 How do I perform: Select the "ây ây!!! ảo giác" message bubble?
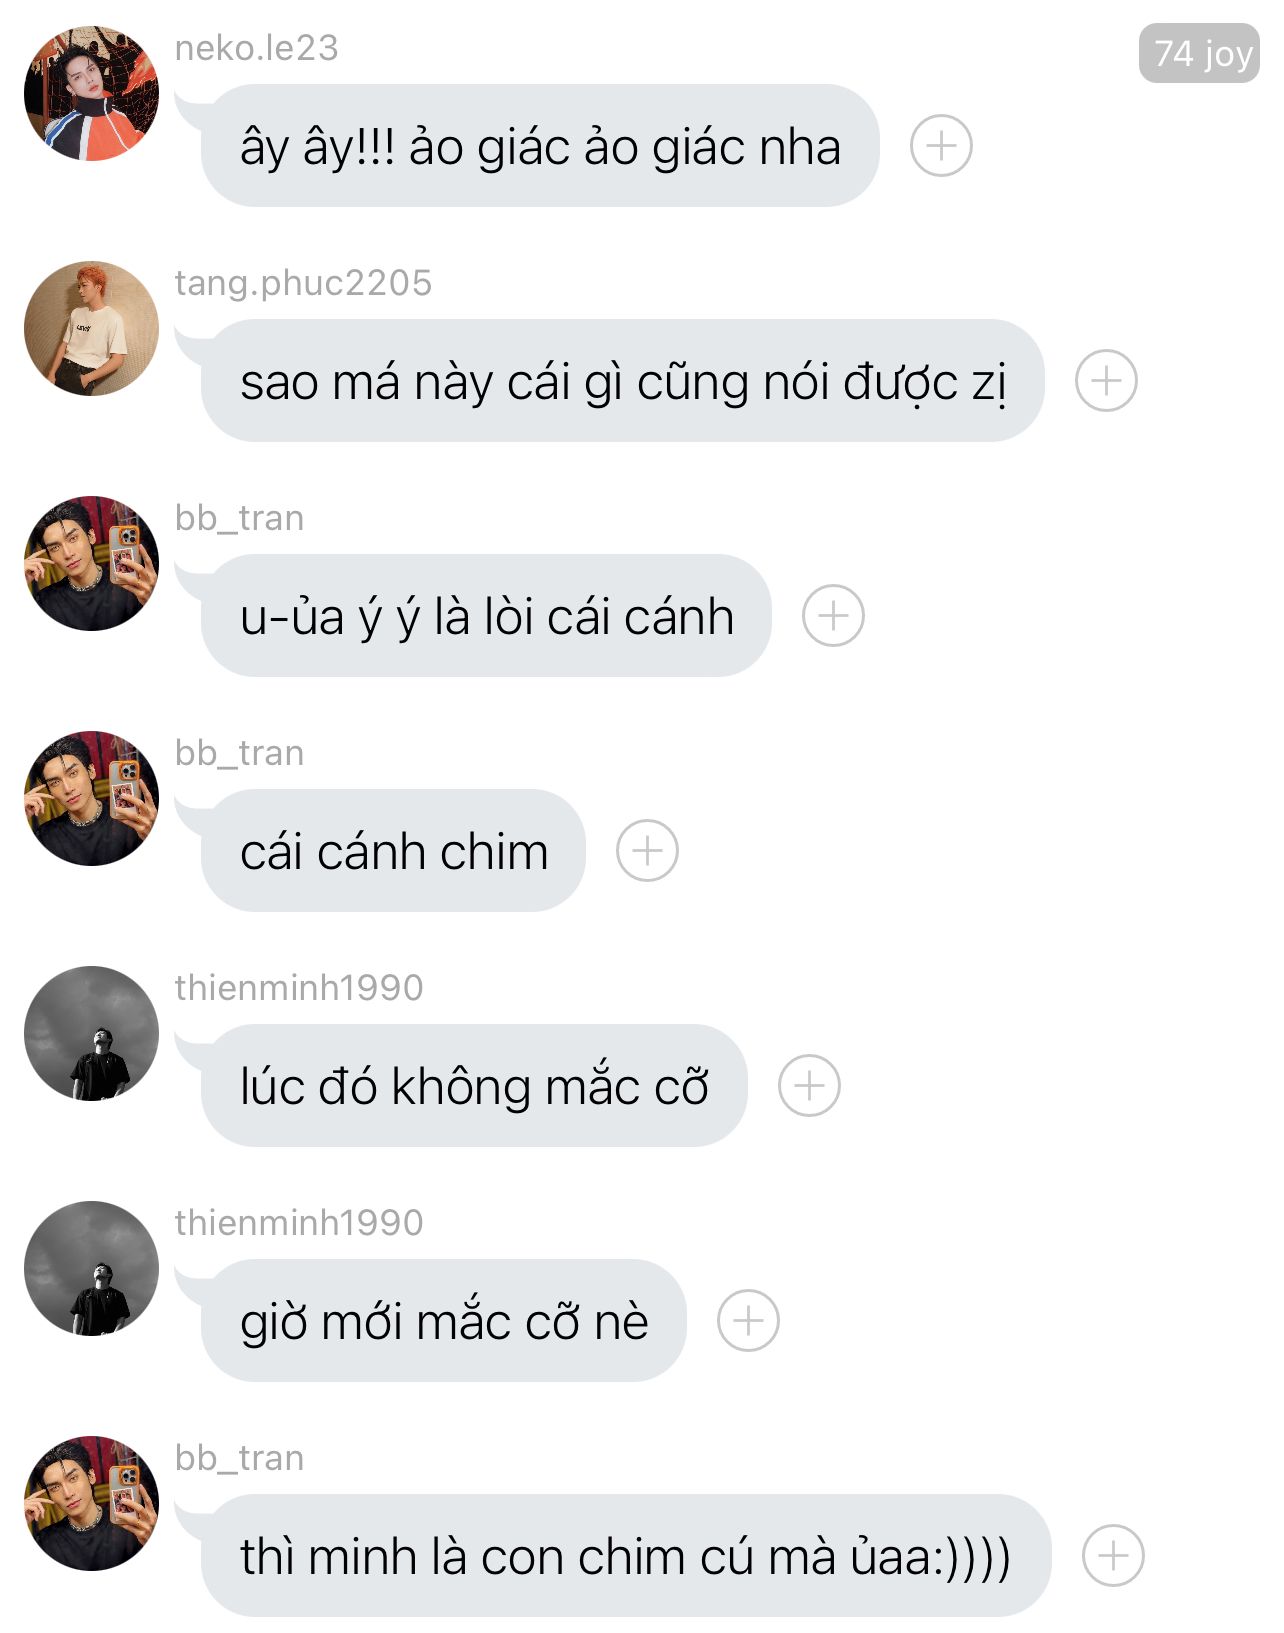tap(540, 146)
